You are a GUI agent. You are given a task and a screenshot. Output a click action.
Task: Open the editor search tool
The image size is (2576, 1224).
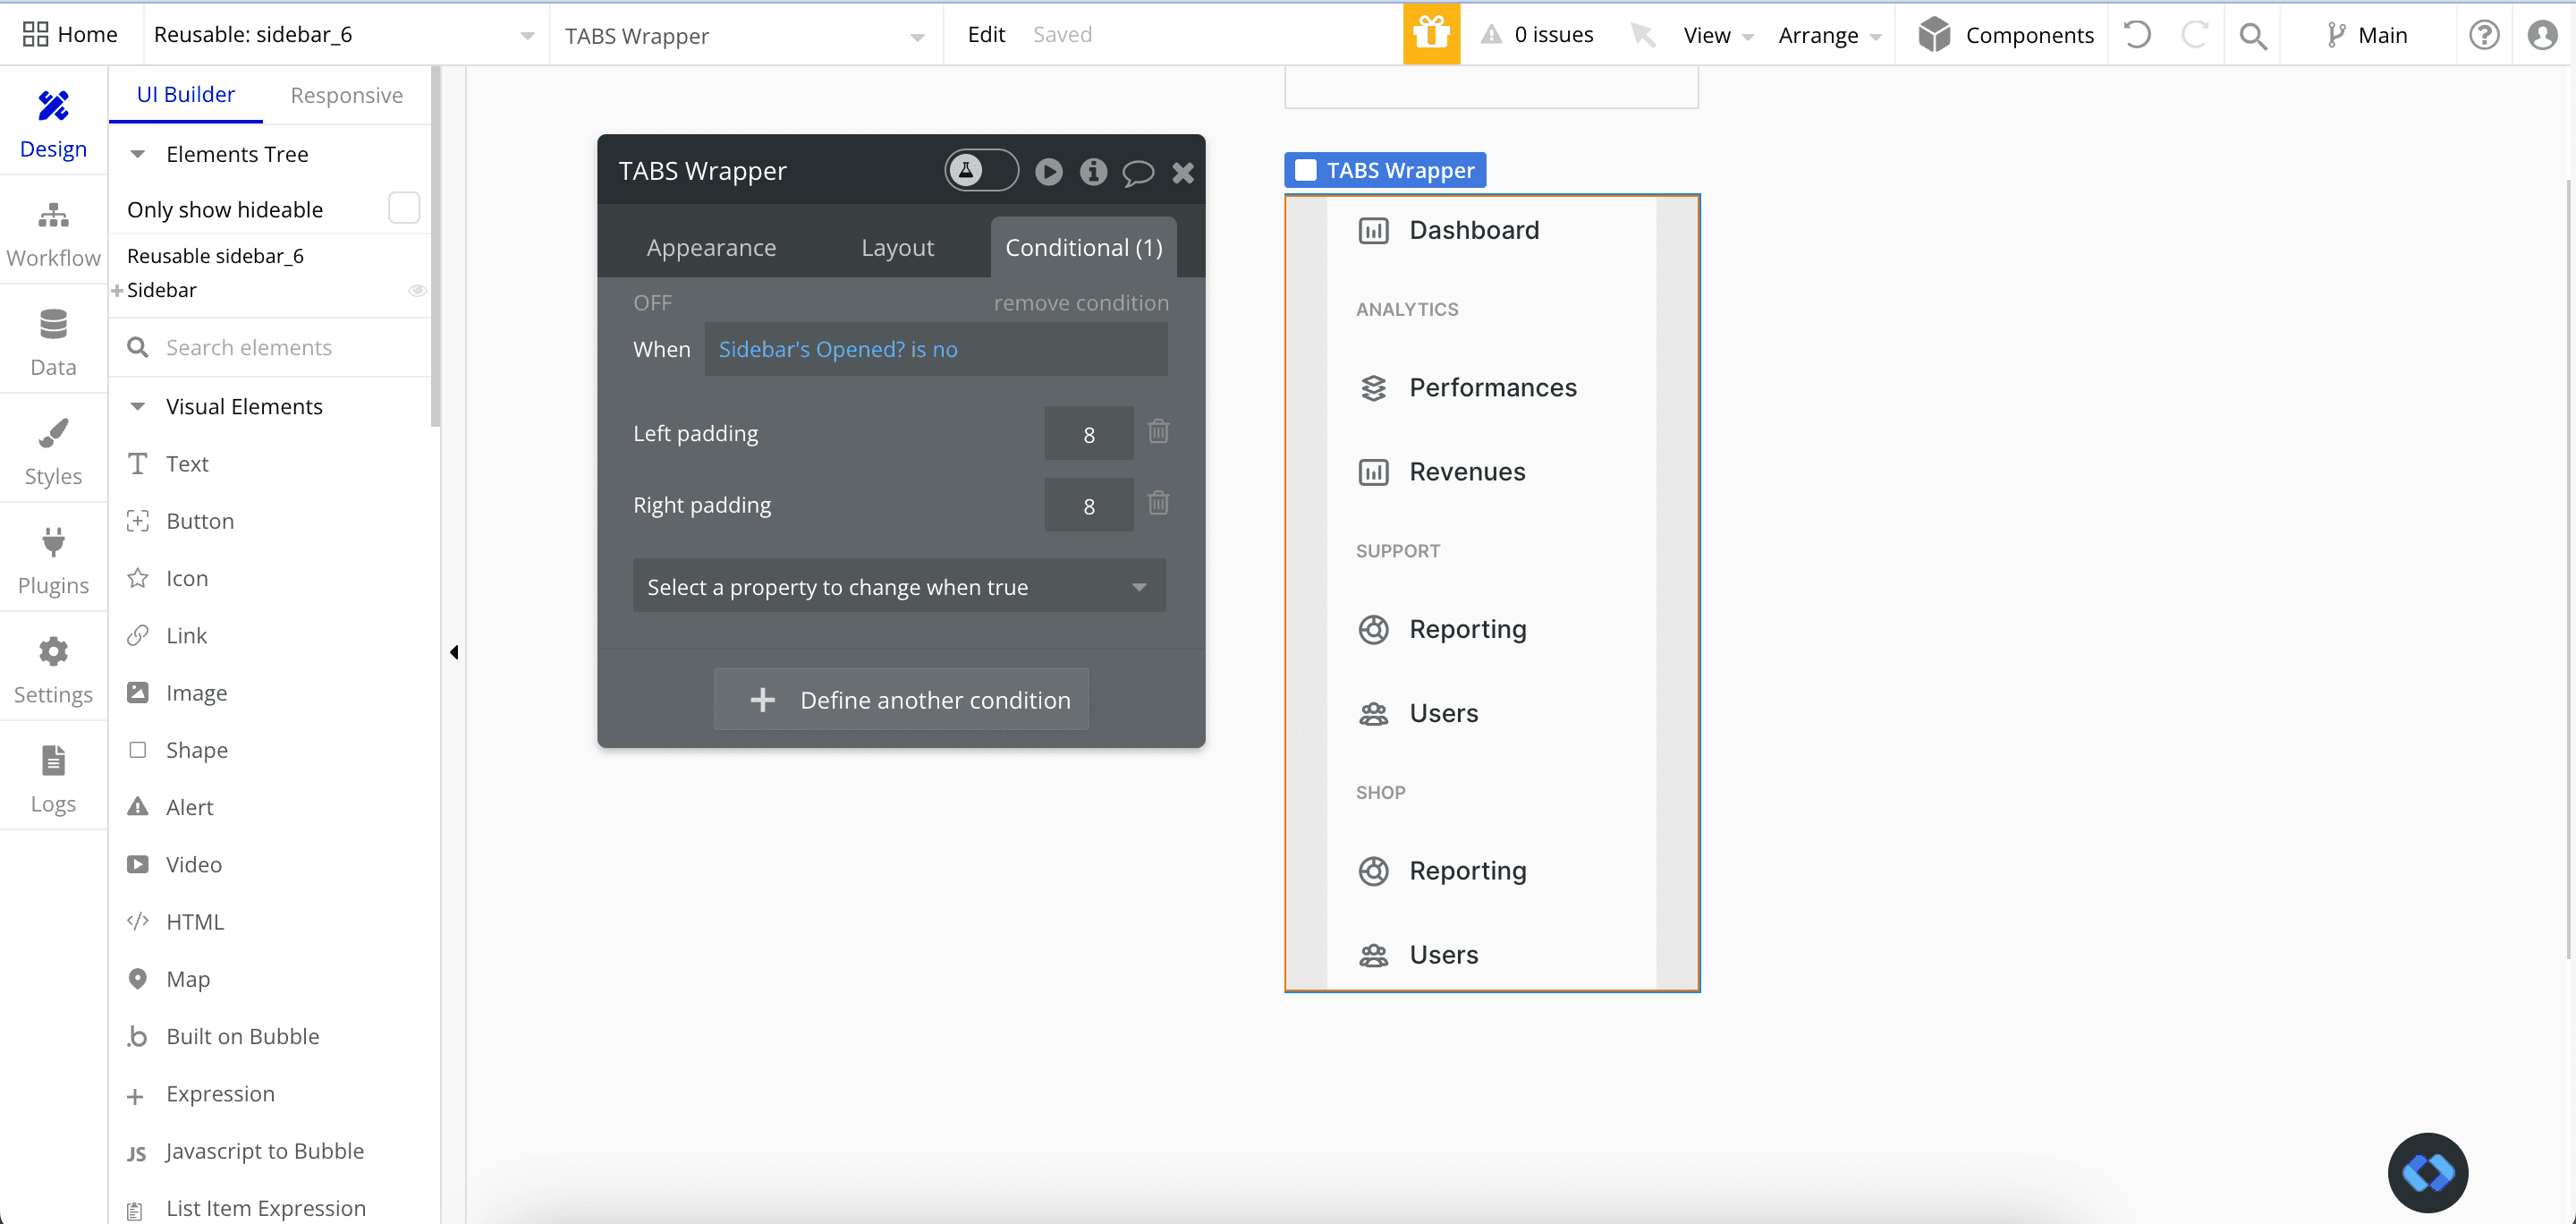2252,36
